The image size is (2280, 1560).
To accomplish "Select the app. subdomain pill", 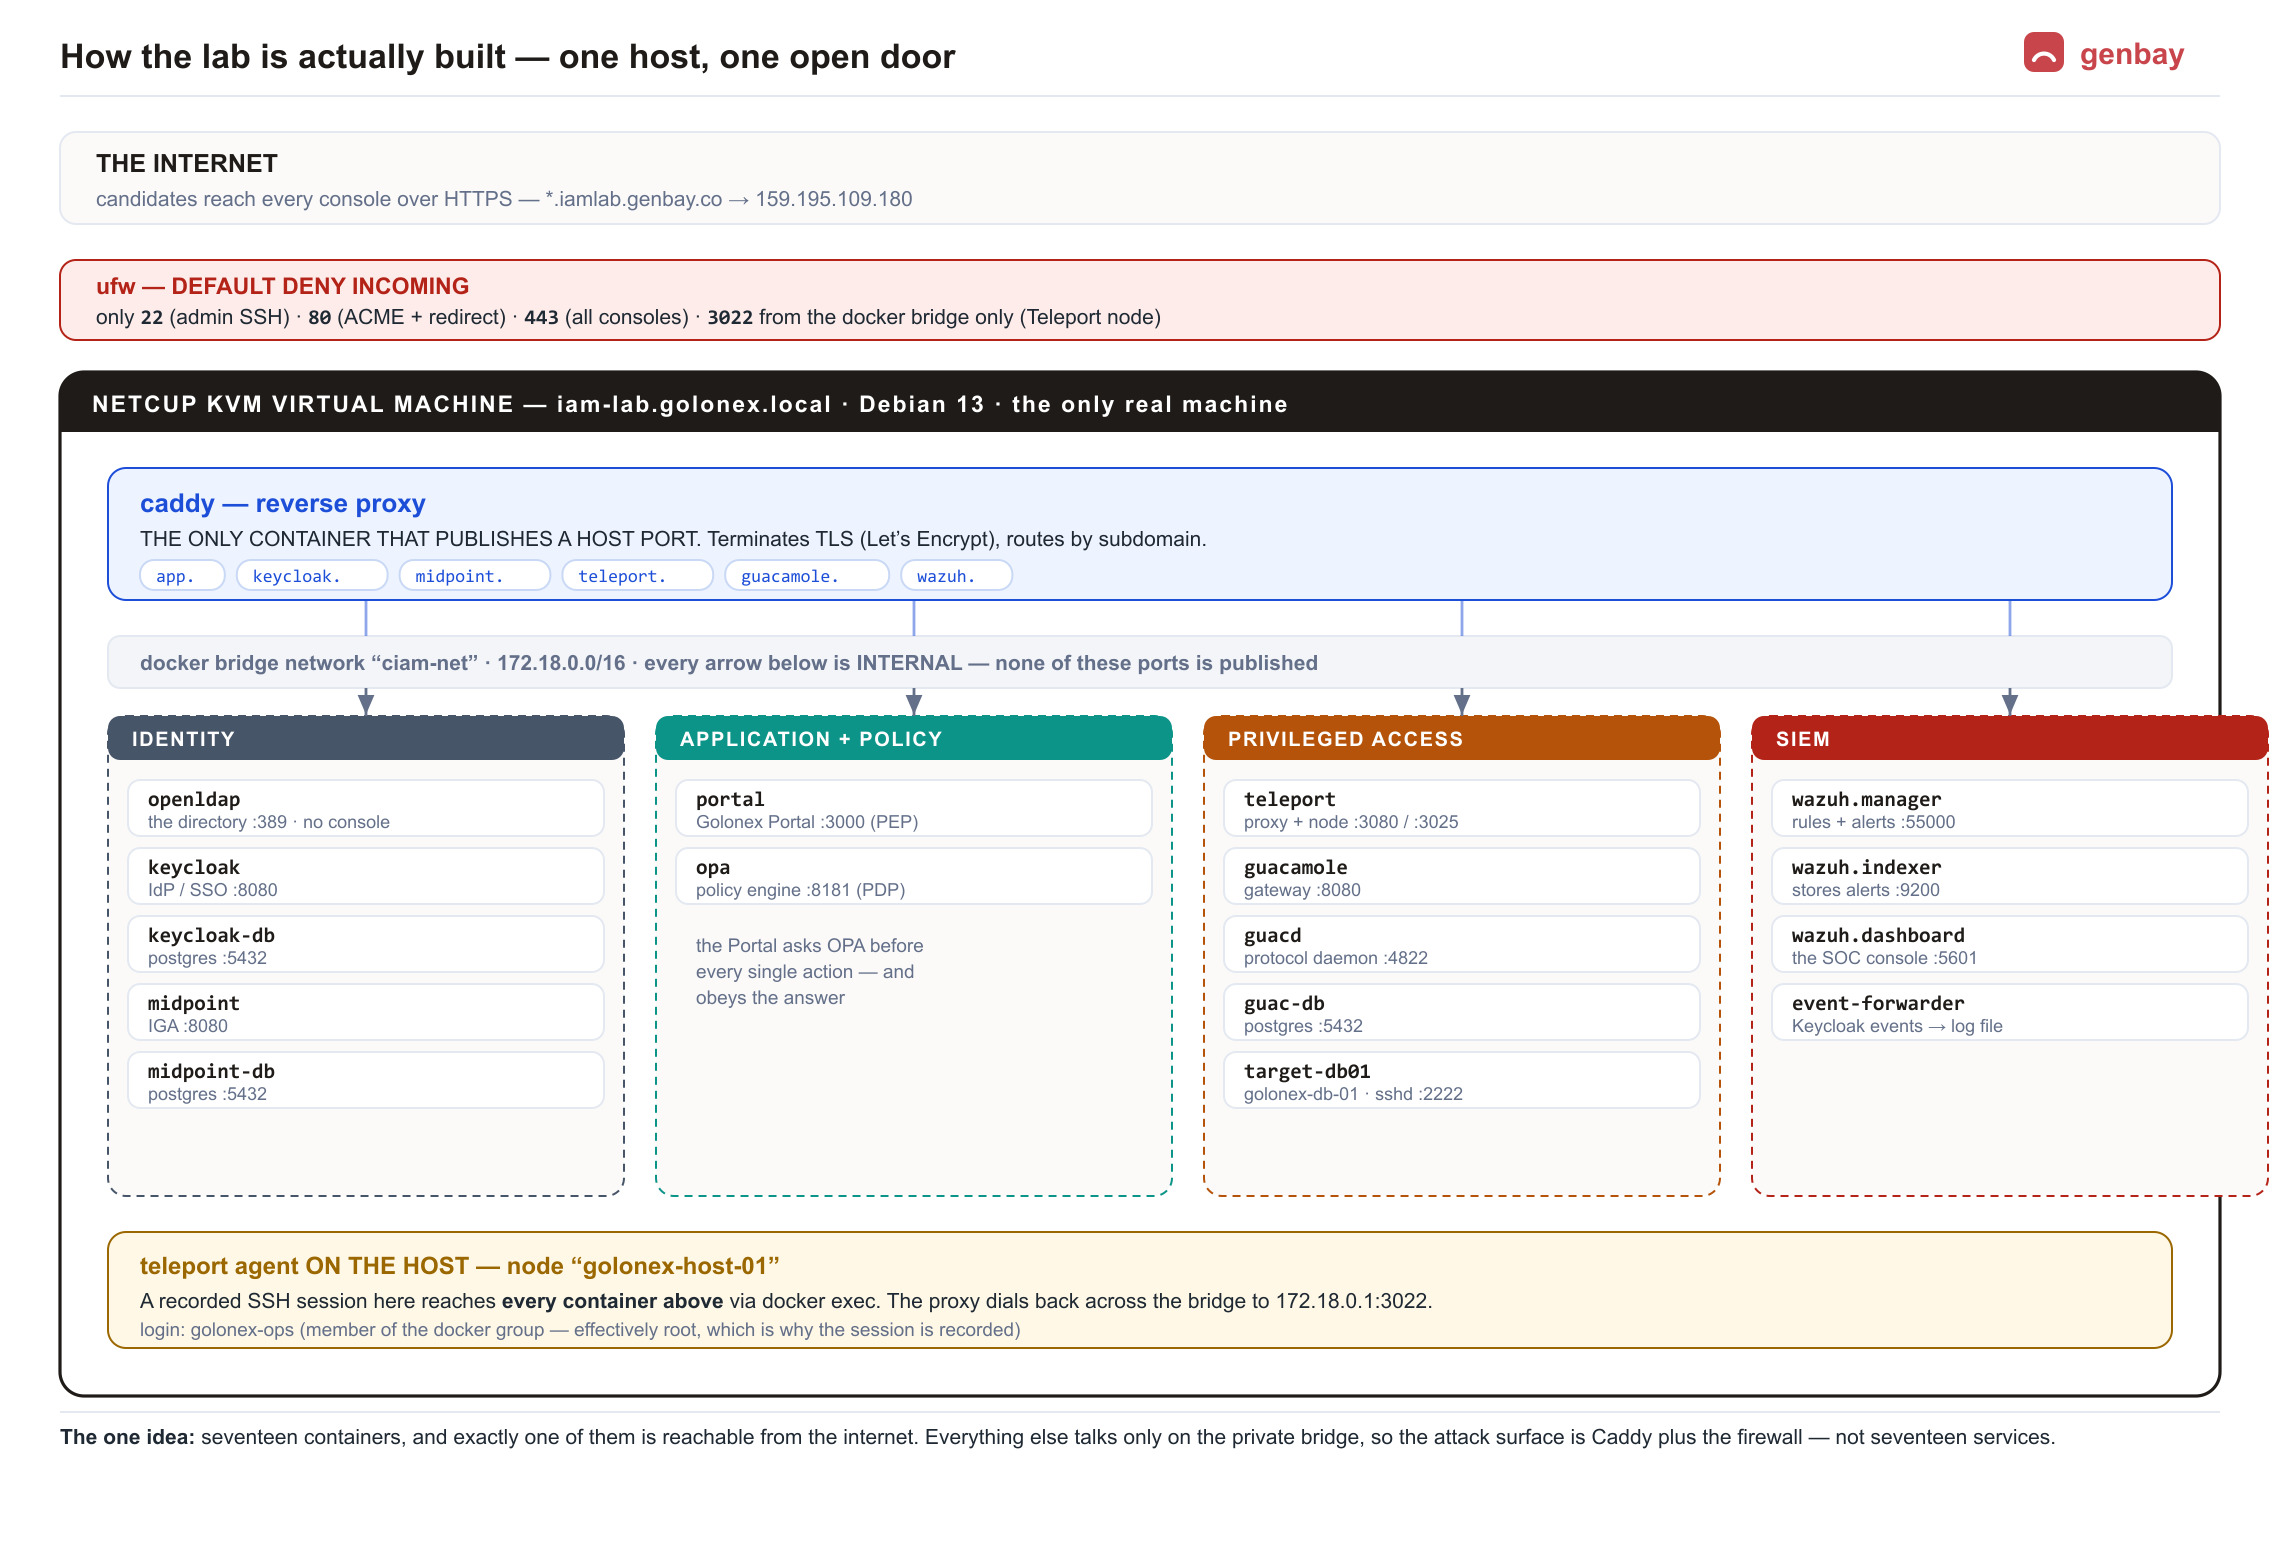I will click(182, 576).
